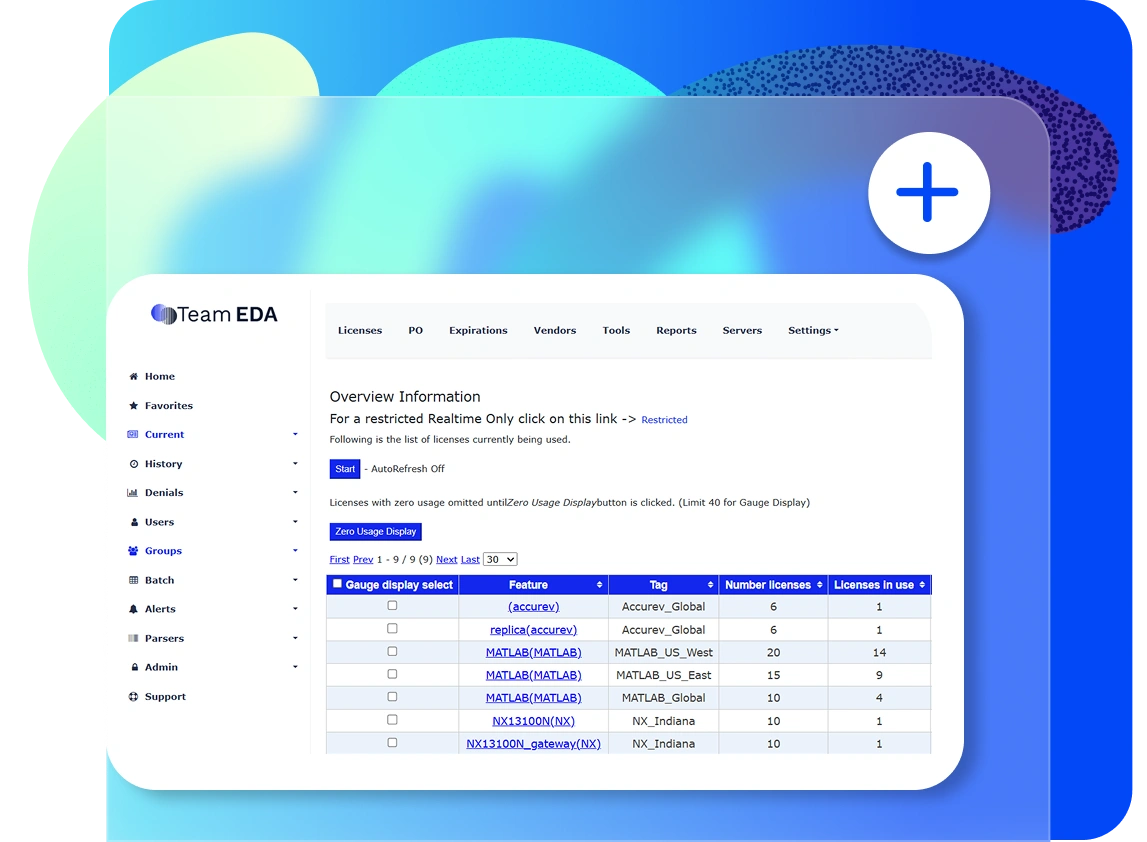This screenshot has width=1147, height=842.
Task: Click the Current monitor icon
Action: click(132, 435)
